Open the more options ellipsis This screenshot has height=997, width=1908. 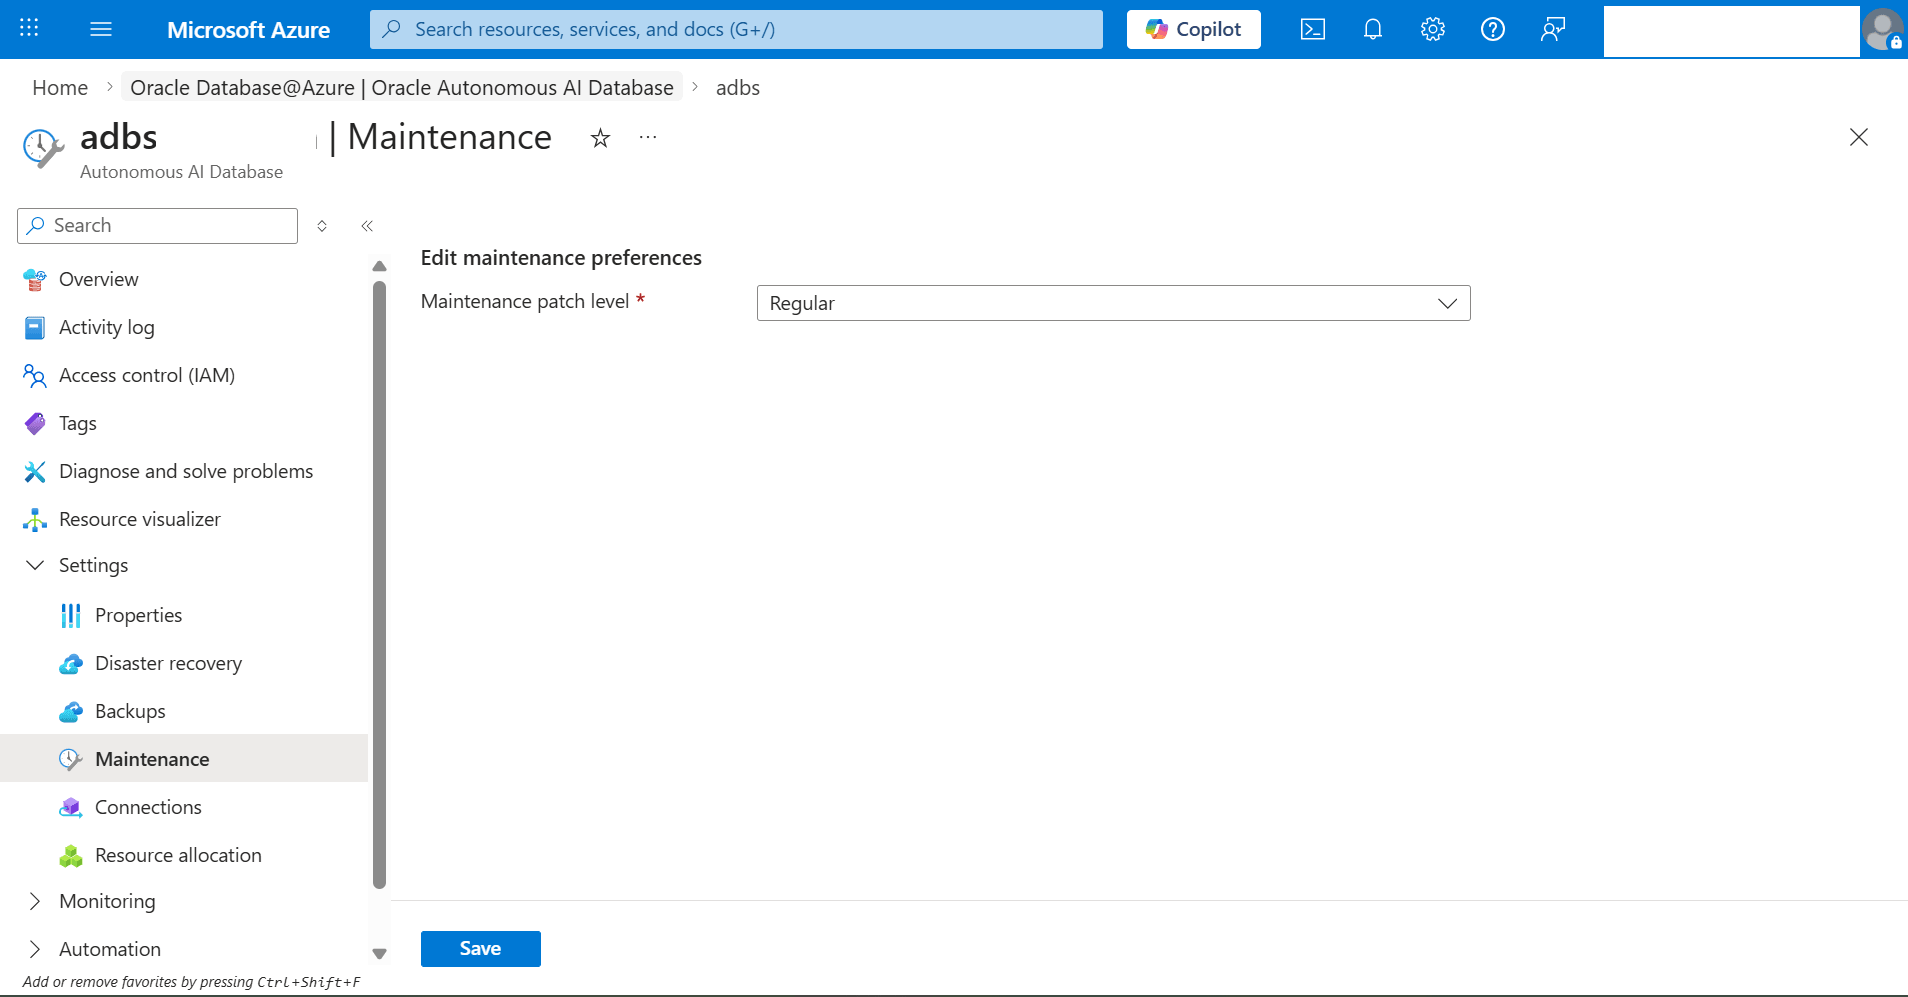pyautogui.click(x=648, y=137)
